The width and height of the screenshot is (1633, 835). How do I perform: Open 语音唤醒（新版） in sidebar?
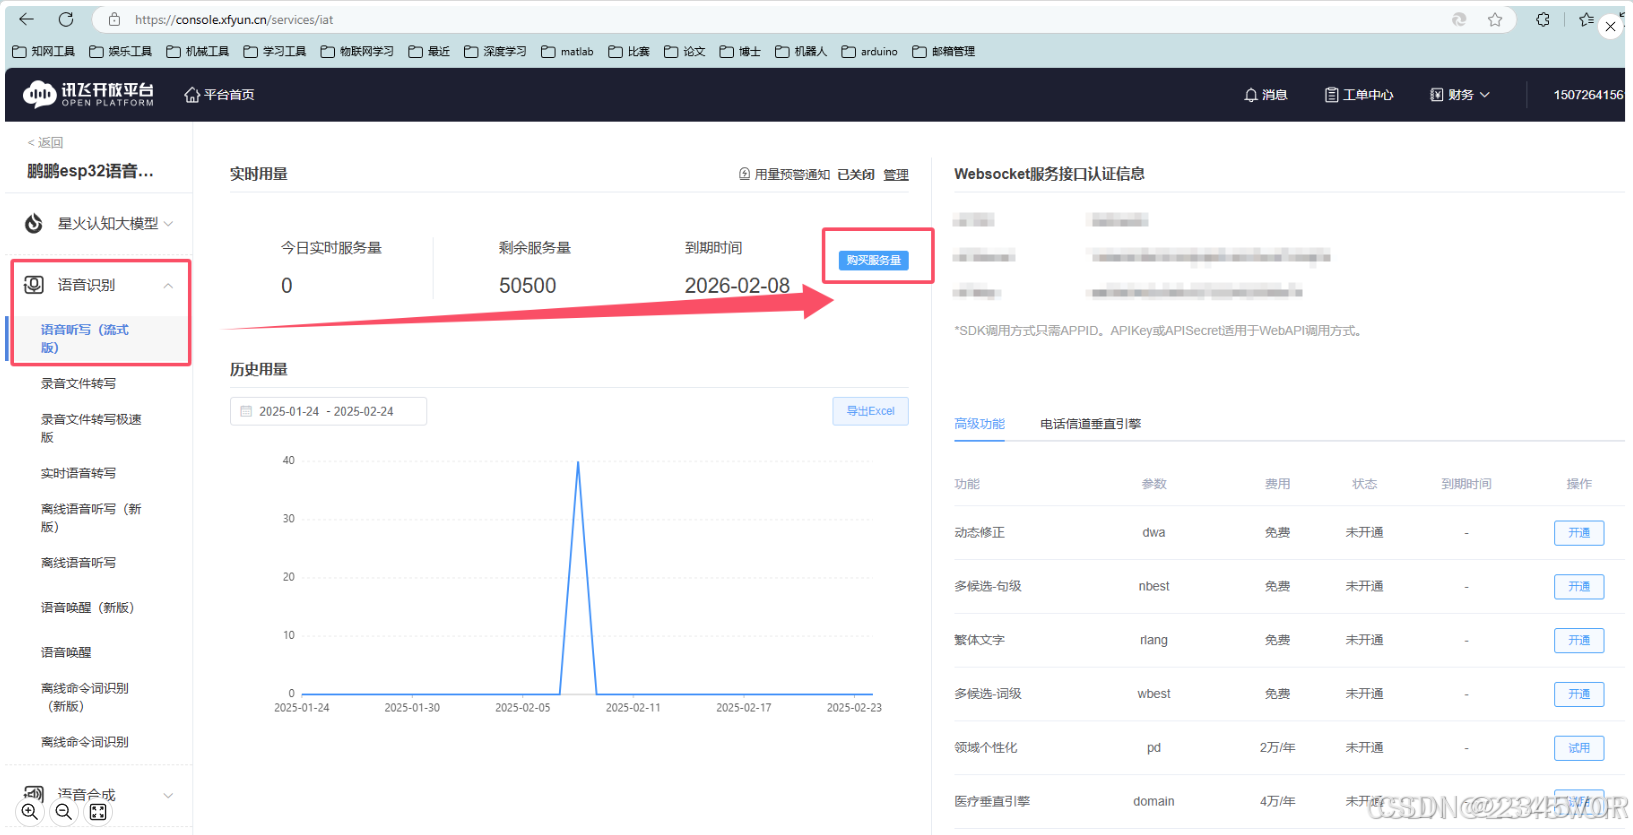pos(87,607)
